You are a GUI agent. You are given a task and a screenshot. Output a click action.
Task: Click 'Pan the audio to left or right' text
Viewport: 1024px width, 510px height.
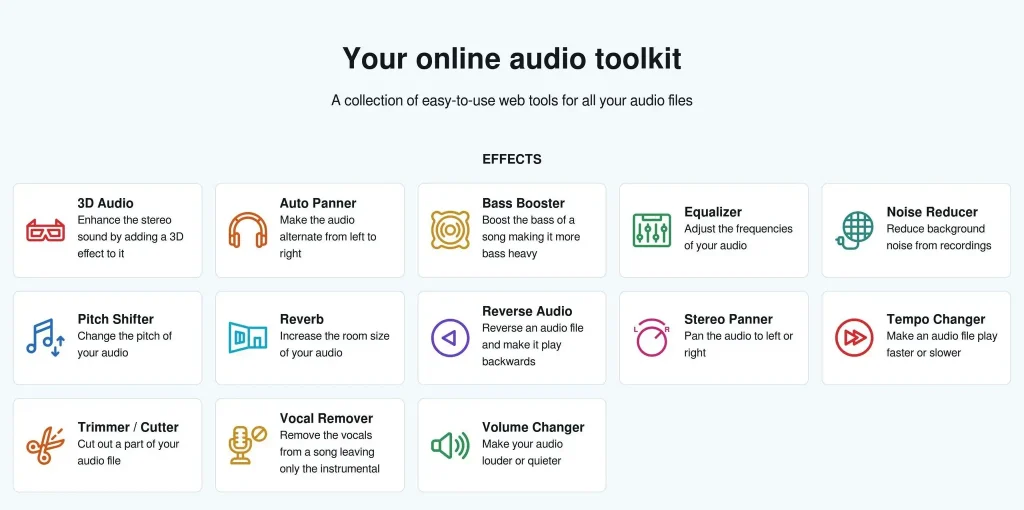point(739,344)
